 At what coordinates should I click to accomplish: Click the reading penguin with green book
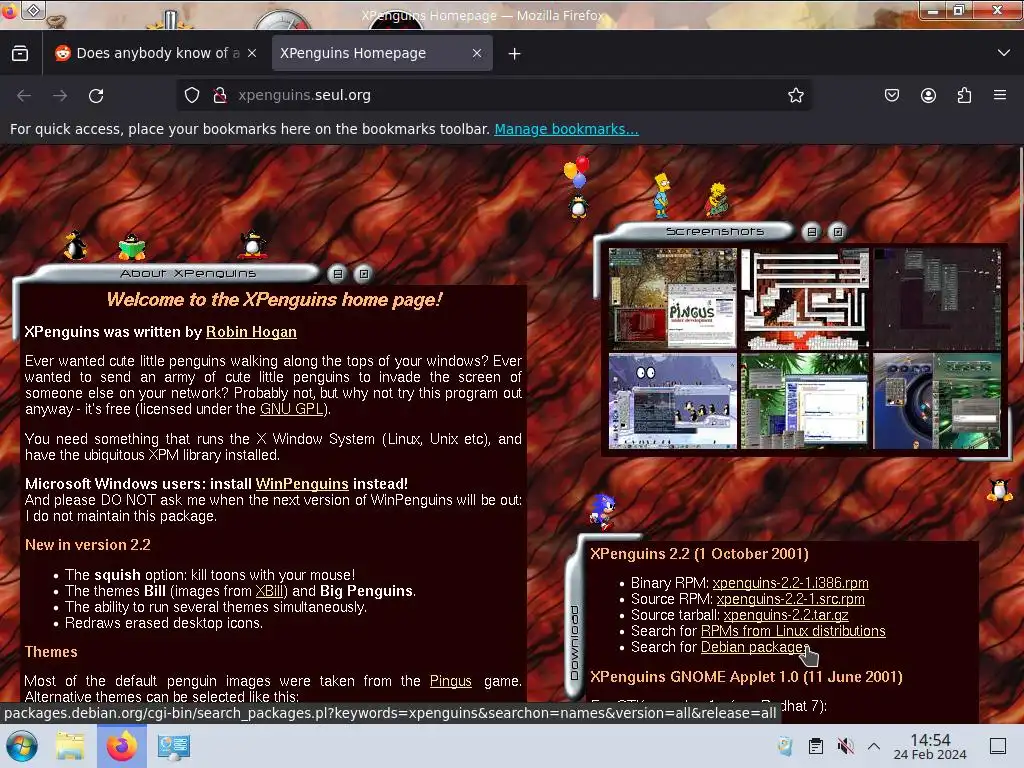[x=132, y=246]
